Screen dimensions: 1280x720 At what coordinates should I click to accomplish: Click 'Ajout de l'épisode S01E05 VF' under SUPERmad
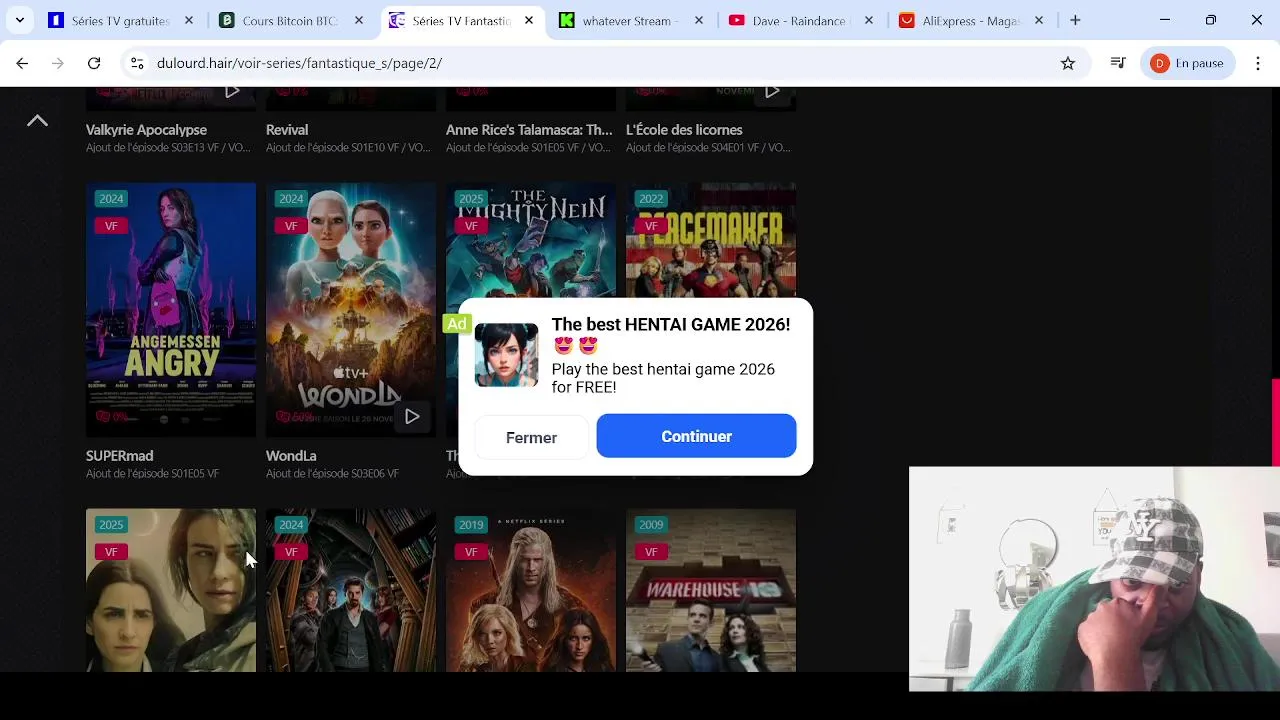point(152,474)
